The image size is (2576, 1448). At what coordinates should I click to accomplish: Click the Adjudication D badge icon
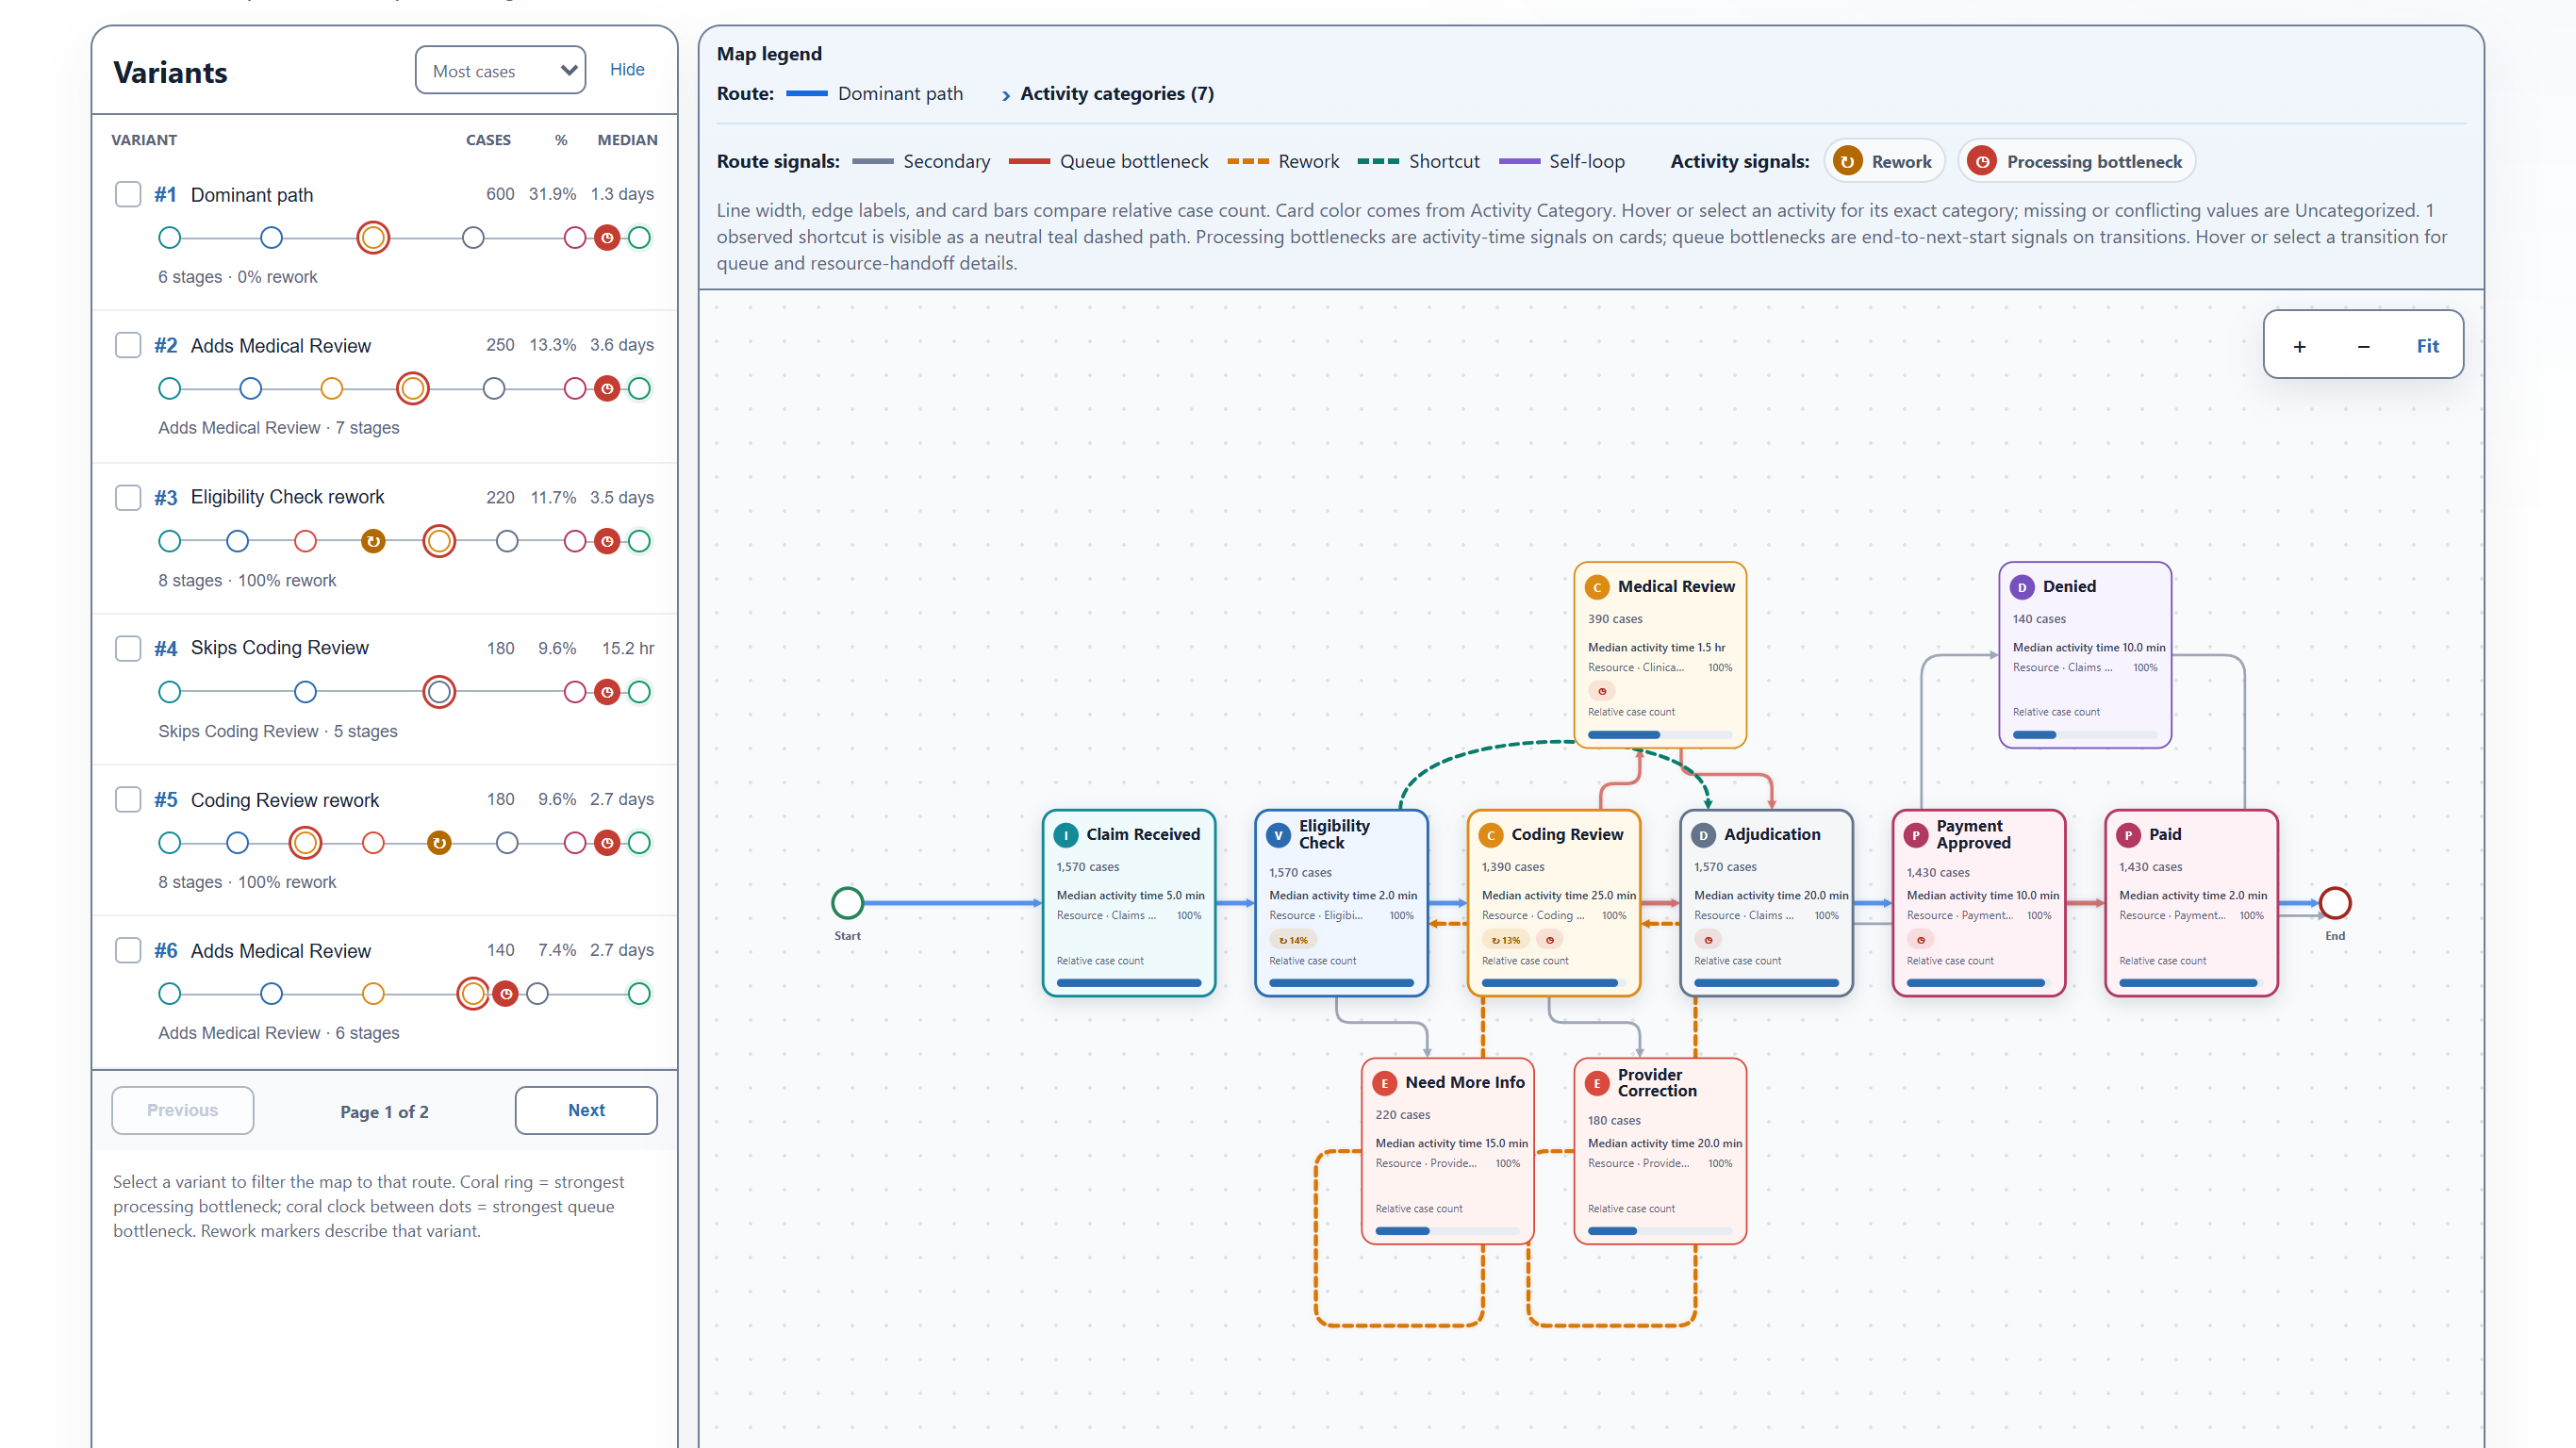(1703, 835)
